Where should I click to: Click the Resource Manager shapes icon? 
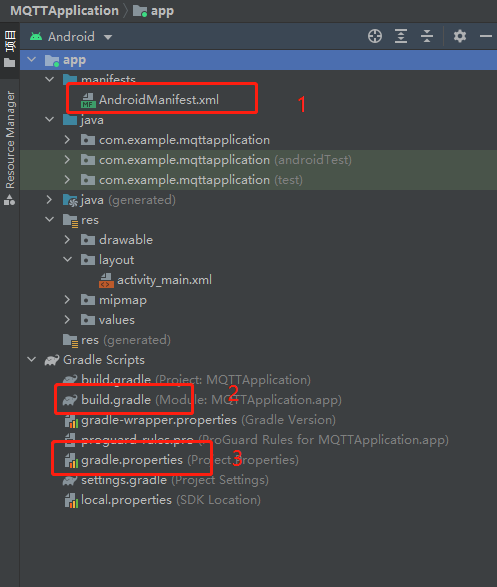click(x=9, y=201)
